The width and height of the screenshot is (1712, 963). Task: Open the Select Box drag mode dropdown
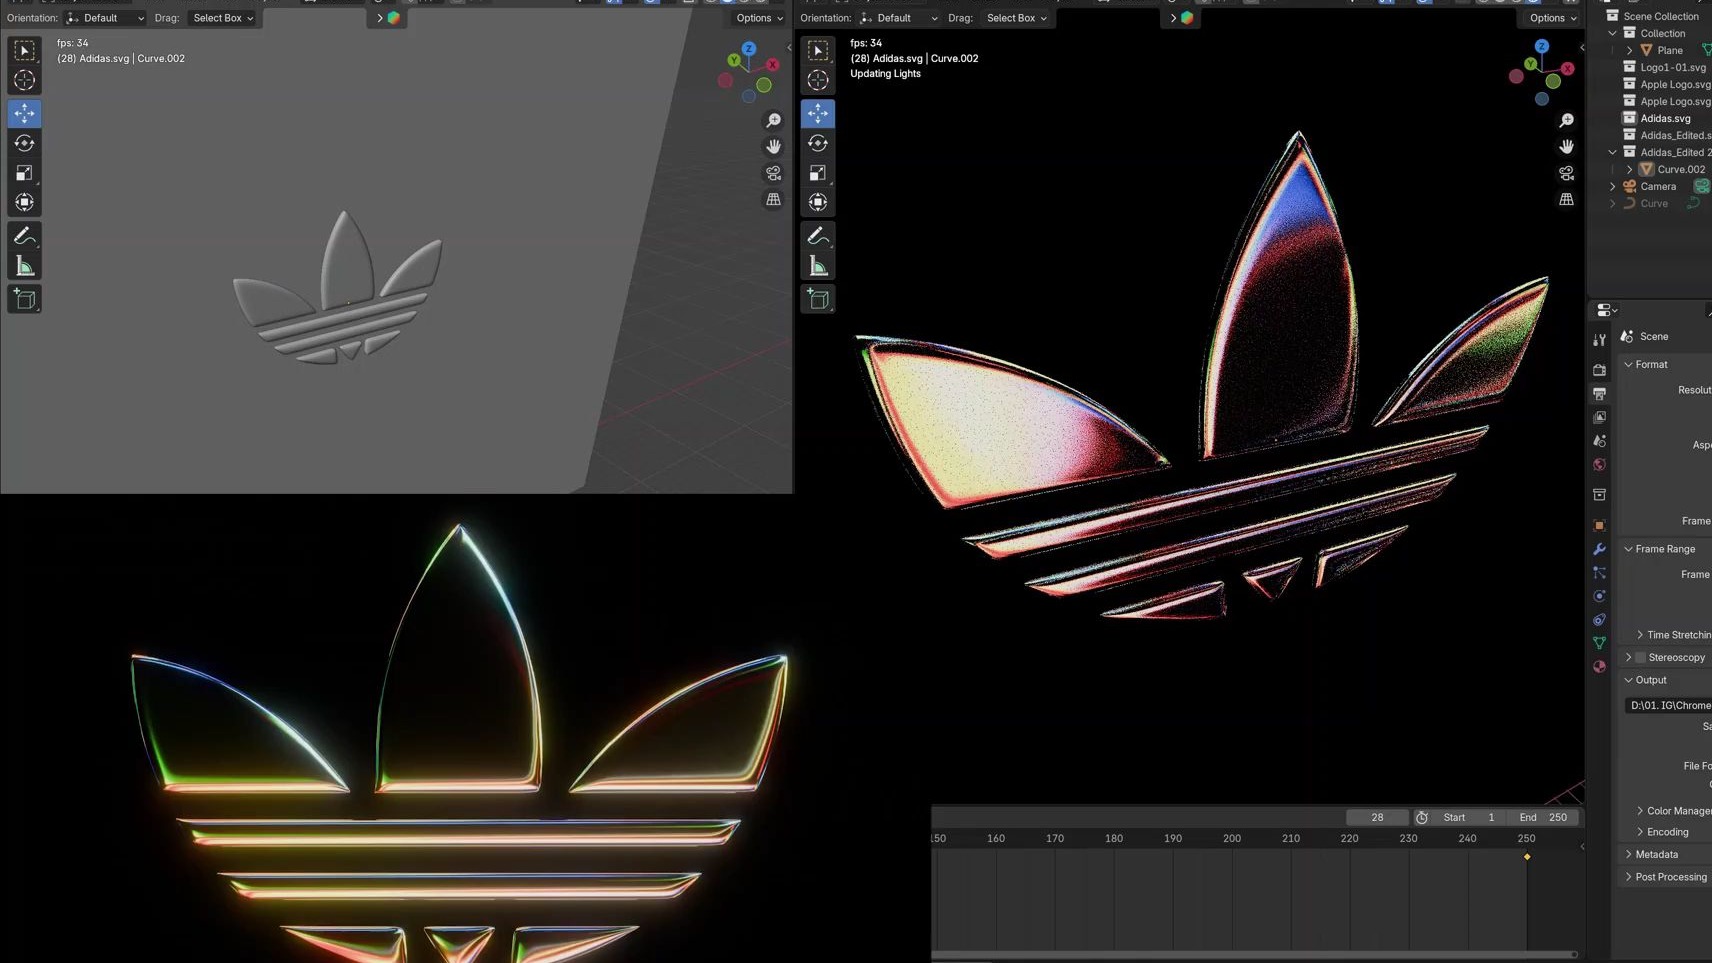point(222,17)
